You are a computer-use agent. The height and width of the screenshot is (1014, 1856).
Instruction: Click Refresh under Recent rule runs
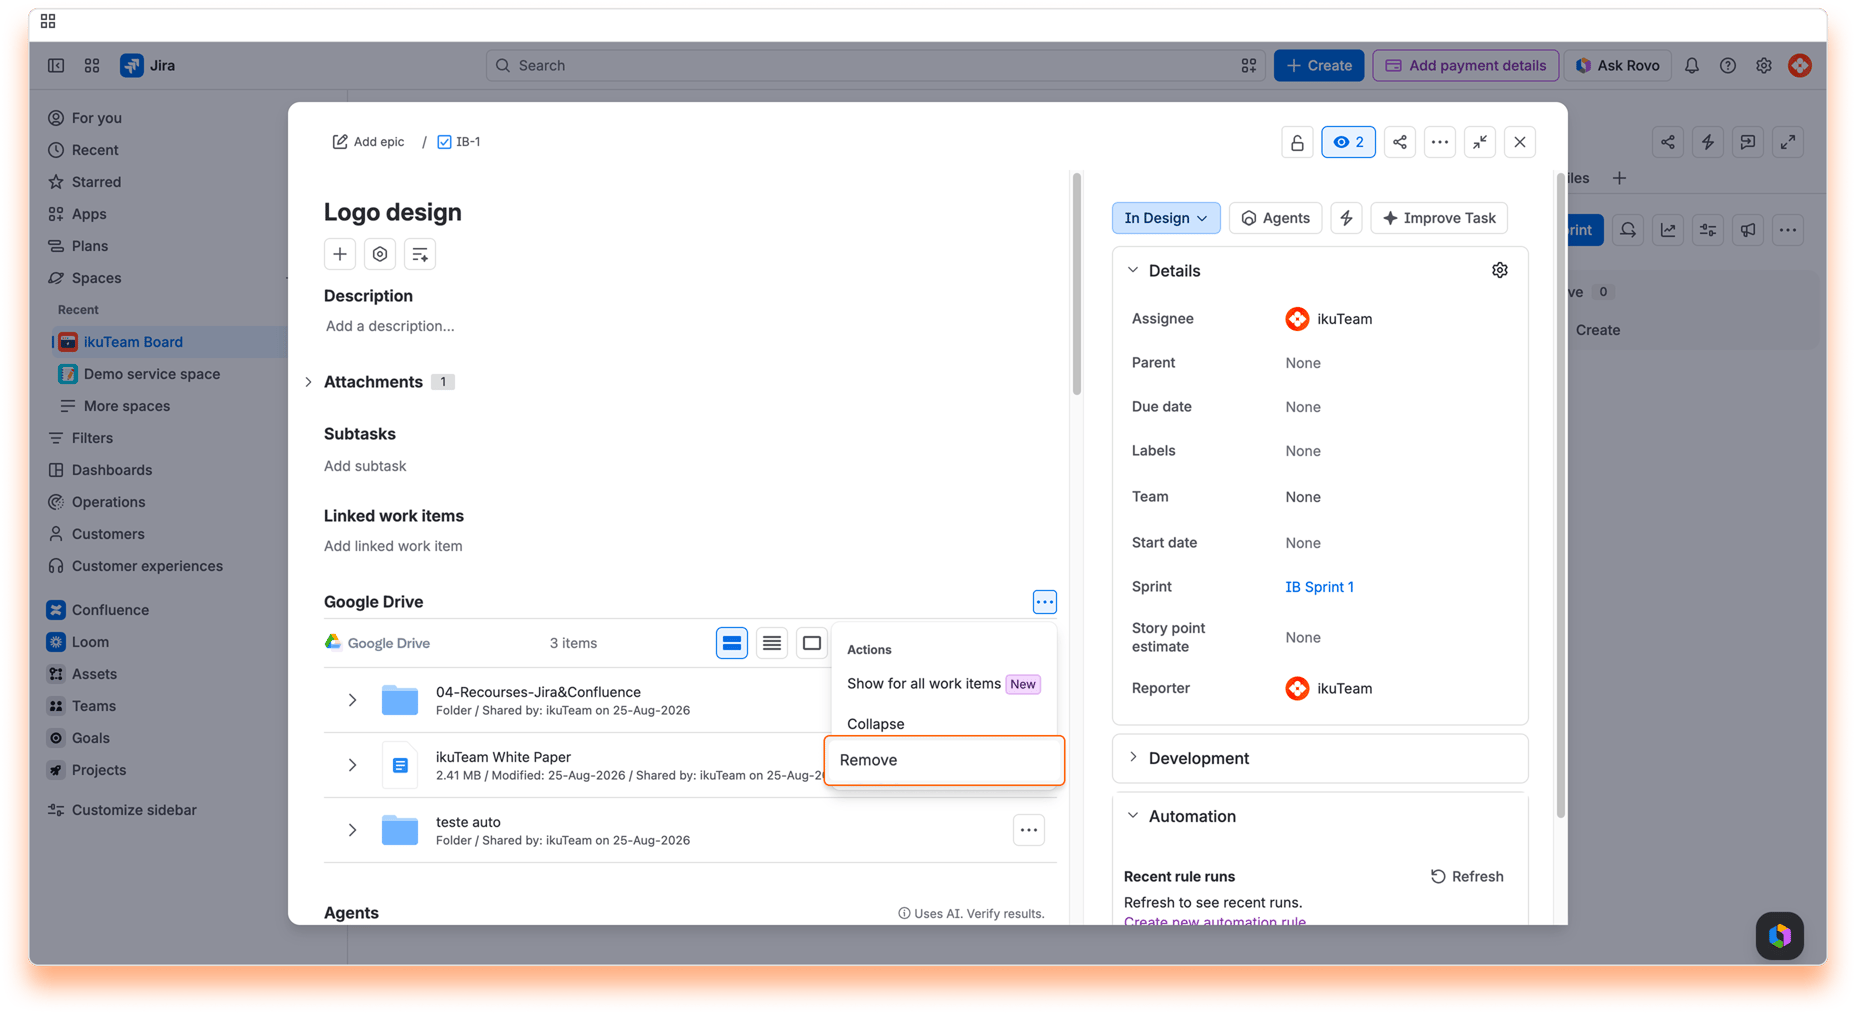pos(1466,876)
